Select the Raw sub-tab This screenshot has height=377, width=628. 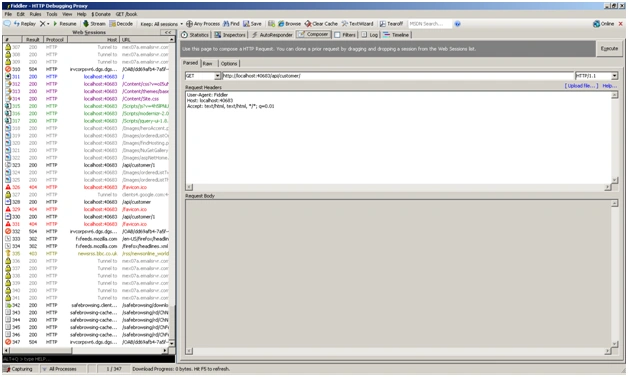(x=207, y=63)
